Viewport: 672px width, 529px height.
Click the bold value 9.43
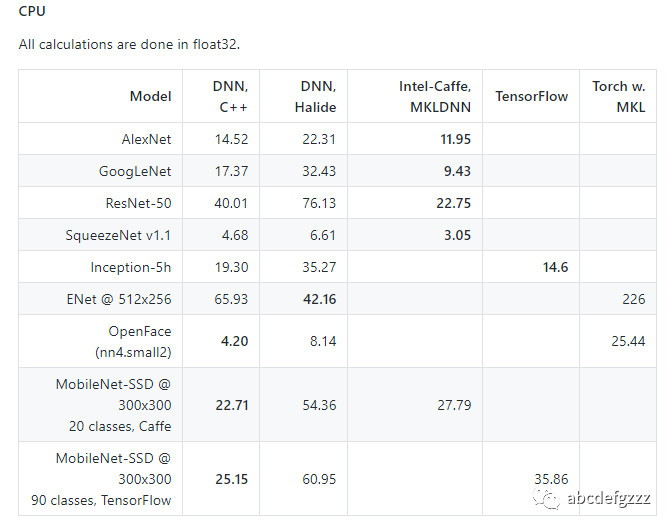(x=457, y=171)
